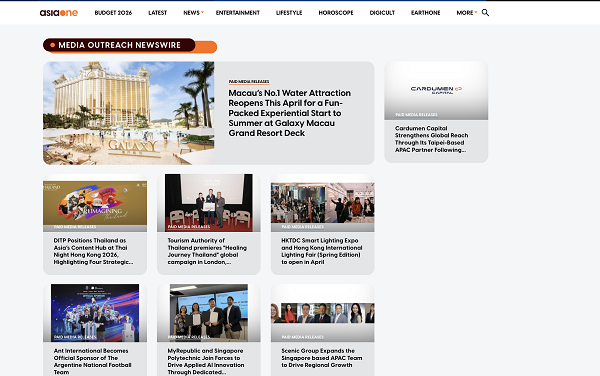Open Tourism Authority of Thailand event photo

(x=209, y=203)
